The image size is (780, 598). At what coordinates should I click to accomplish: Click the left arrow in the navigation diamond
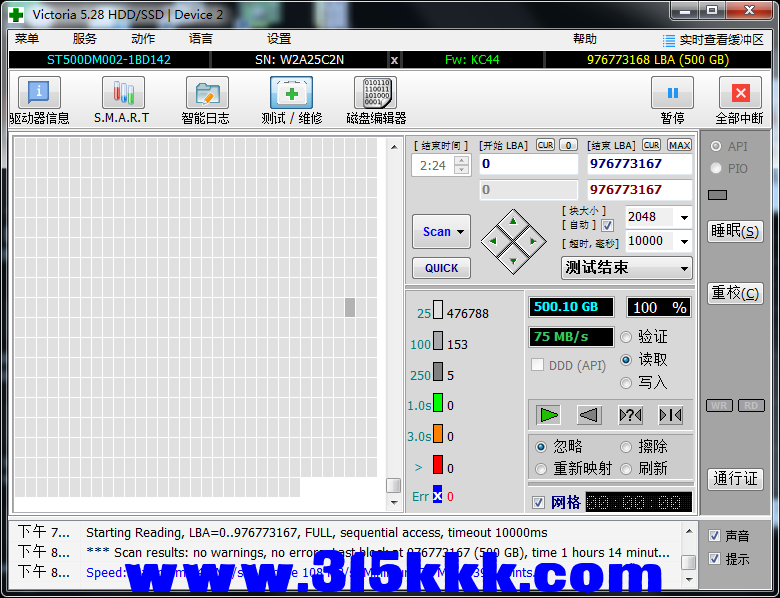click(x=493, y=241)
